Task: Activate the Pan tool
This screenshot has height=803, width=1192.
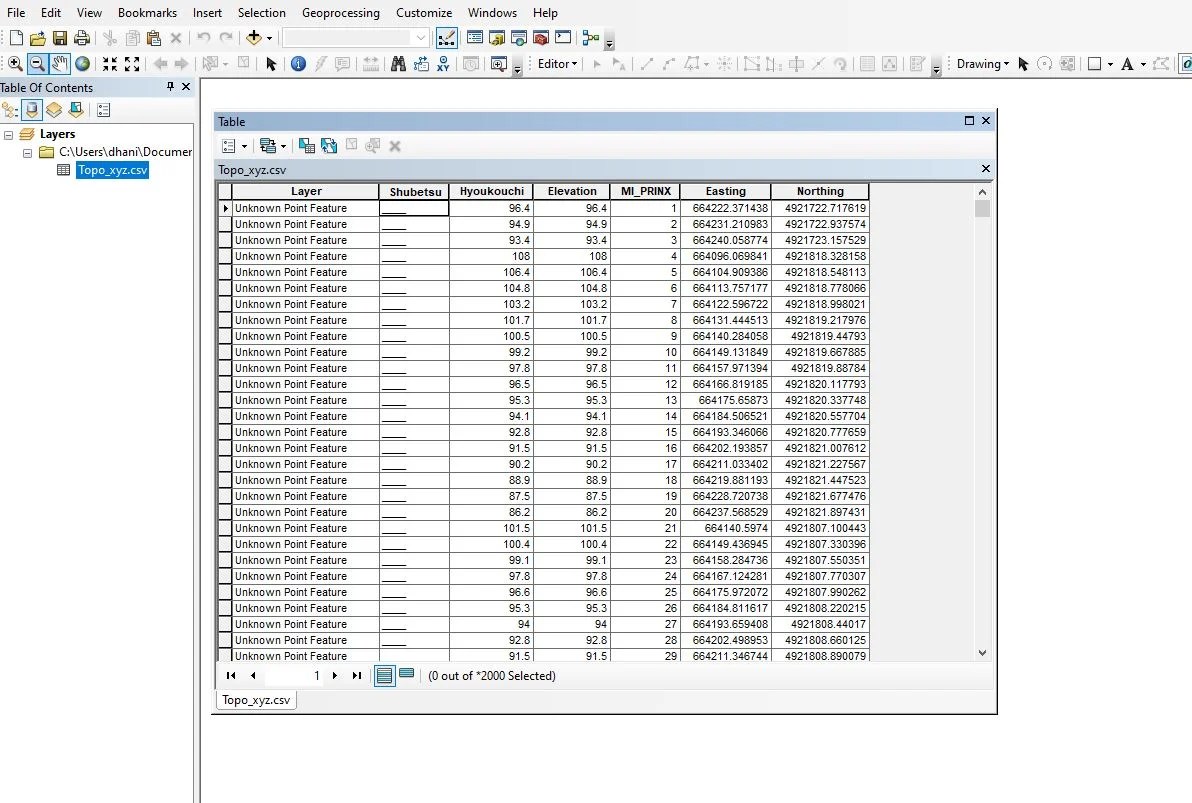Action: 61,63
